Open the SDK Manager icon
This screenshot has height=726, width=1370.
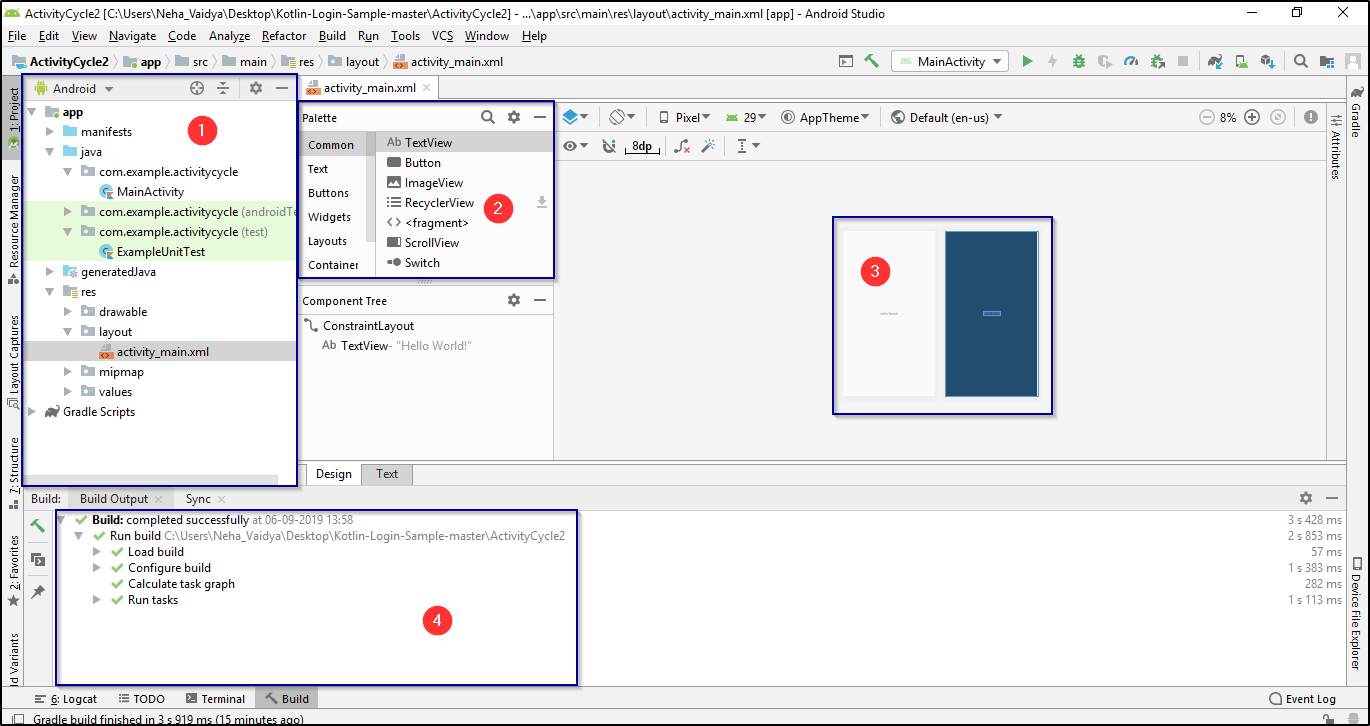[x=1269, y=61]
